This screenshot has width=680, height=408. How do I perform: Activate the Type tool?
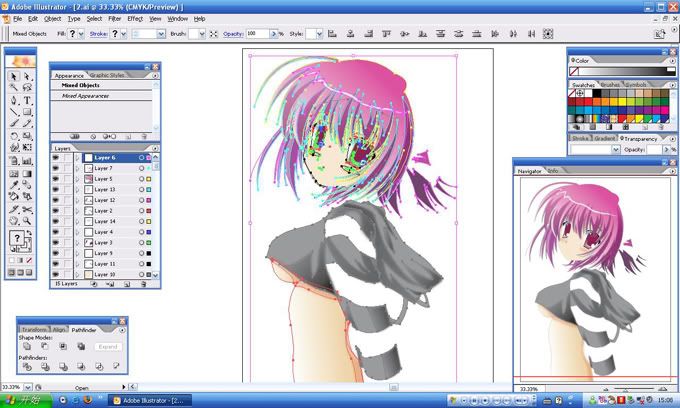pyautogui.click(x=27, y=100)
